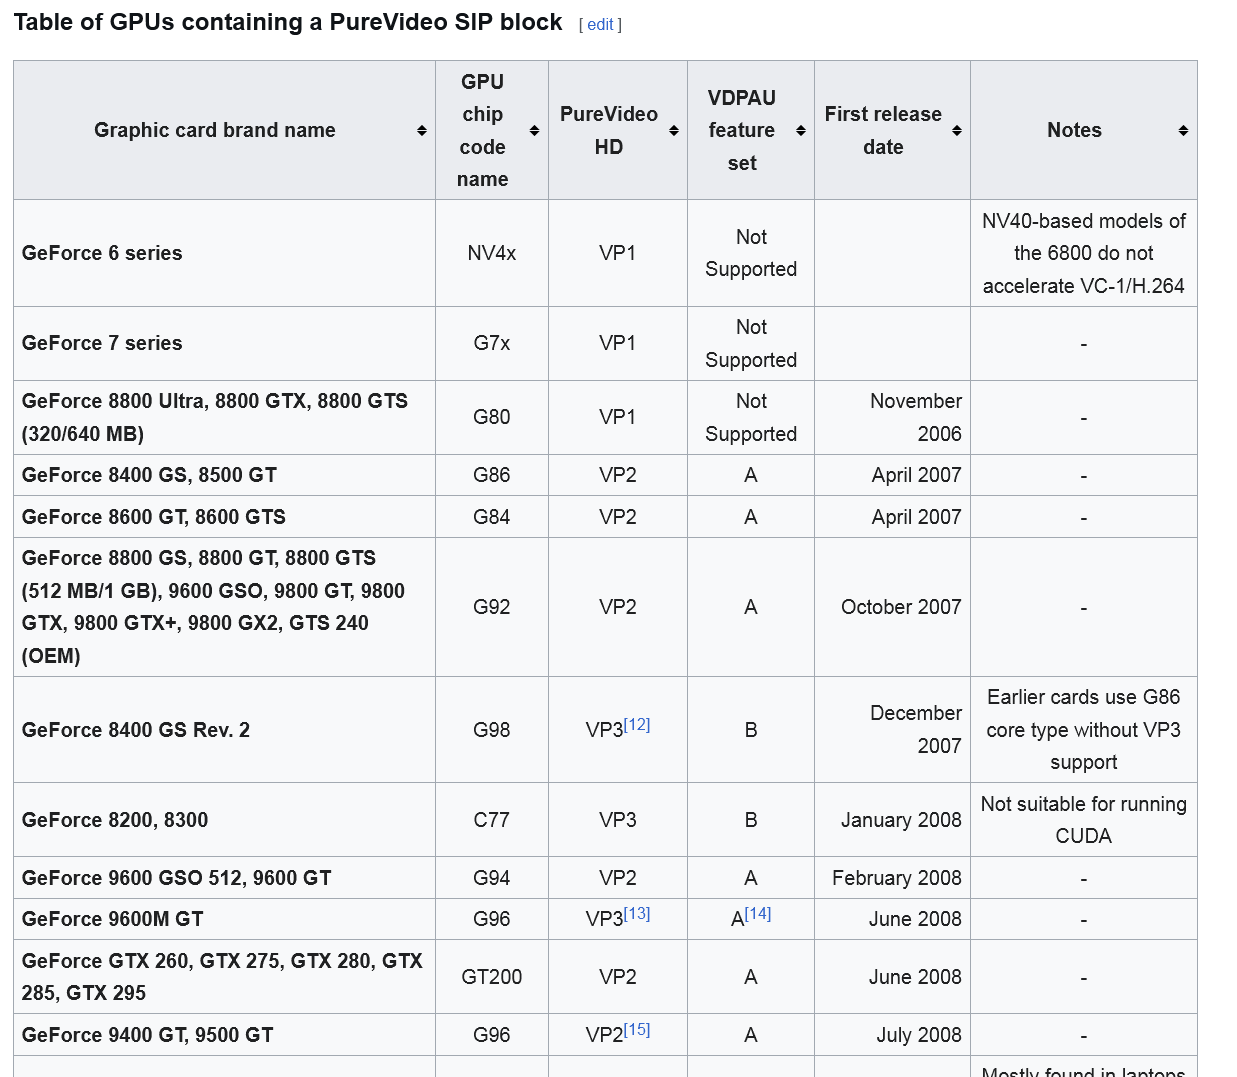Sort by VDPAU feature set arrows
The width and height of the screenshot is (1237, 1077).
[801, 131]
